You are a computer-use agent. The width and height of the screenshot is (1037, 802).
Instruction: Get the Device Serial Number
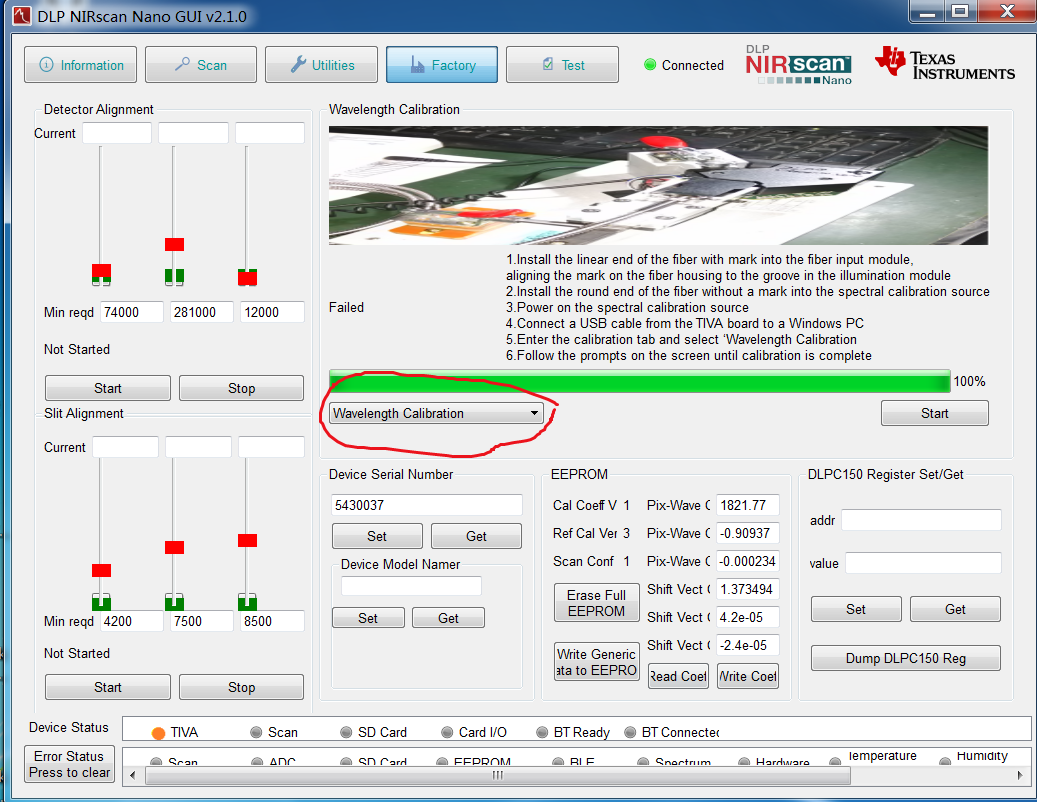click(476, 536)
